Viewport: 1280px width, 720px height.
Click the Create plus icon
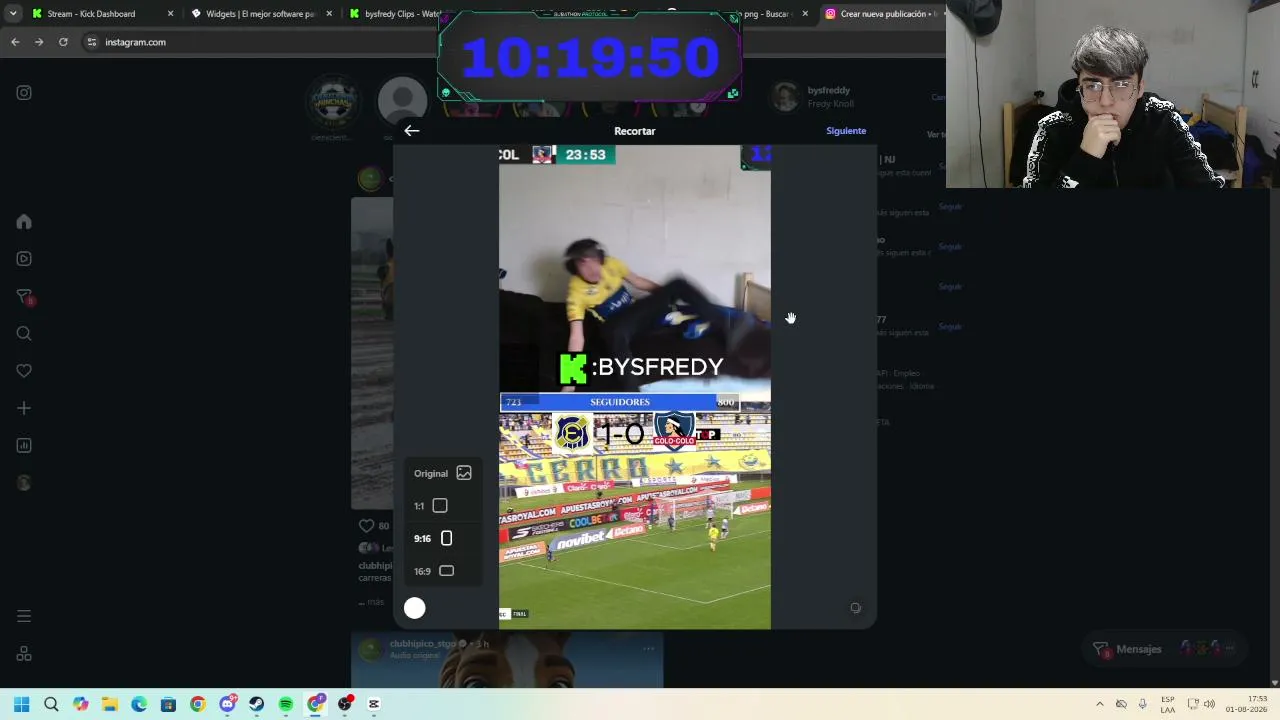point(24,408)
